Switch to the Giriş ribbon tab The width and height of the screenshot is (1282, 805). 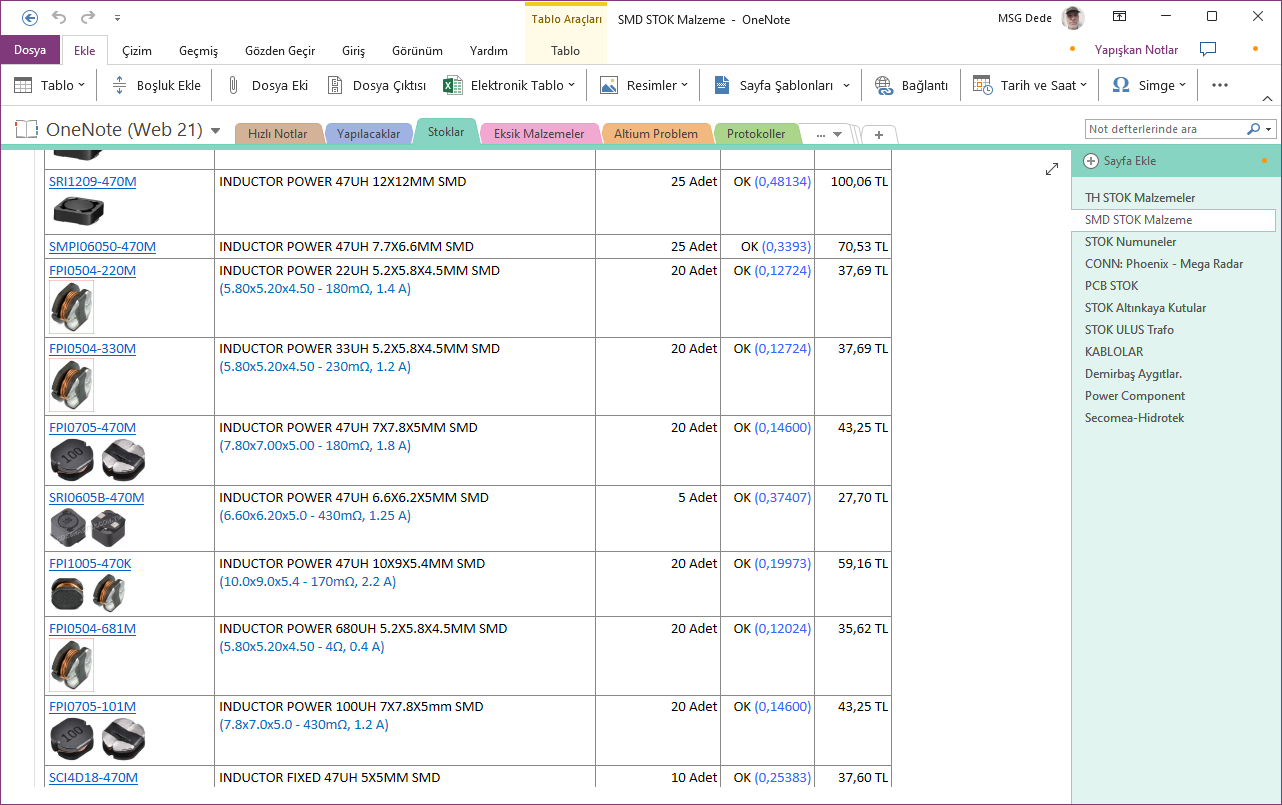pyautogui.click(x=354, y=51)
